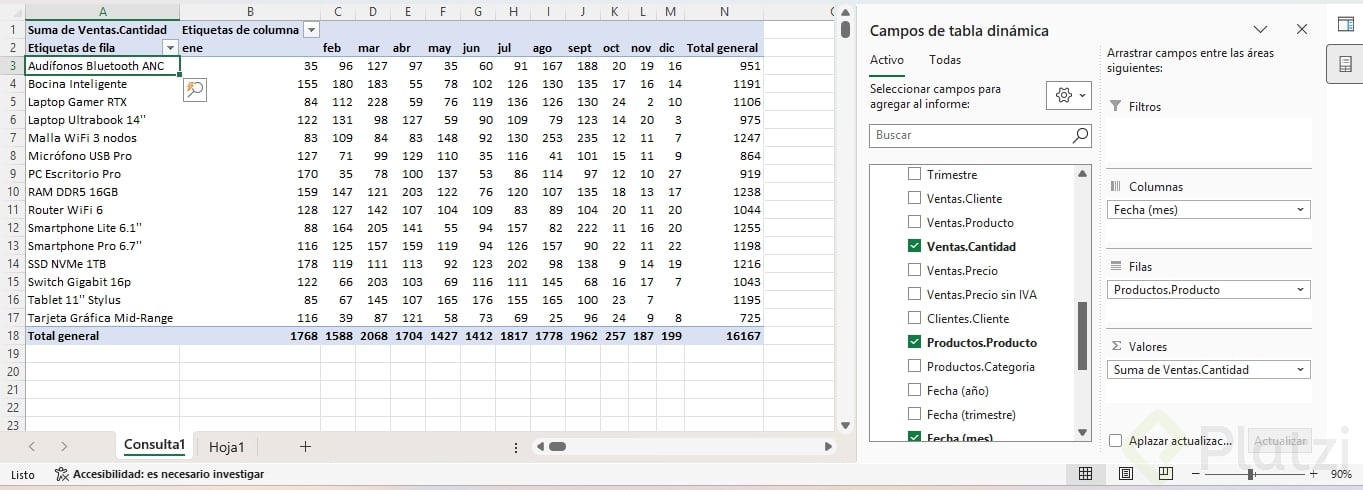Select the Todas tab in field pane
This screenshot has width=1363, height=490.
[945, 60]
